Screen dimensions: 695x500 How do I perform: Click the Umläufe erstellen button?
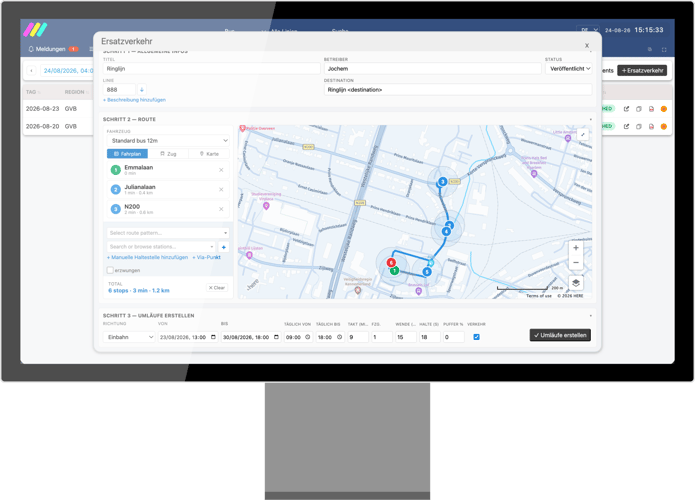(x=560, y=335)
